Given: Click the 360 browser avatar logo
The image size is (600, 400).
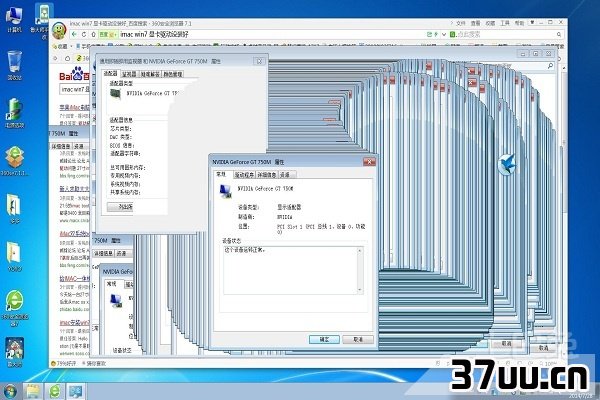Looking at the screenshot, I should point(59,30).
